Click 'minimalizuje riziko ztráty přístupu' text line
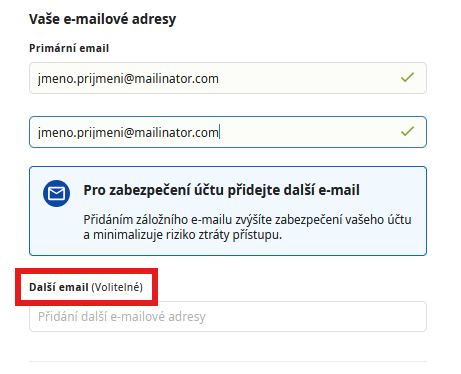 click(x=187, y=235)
